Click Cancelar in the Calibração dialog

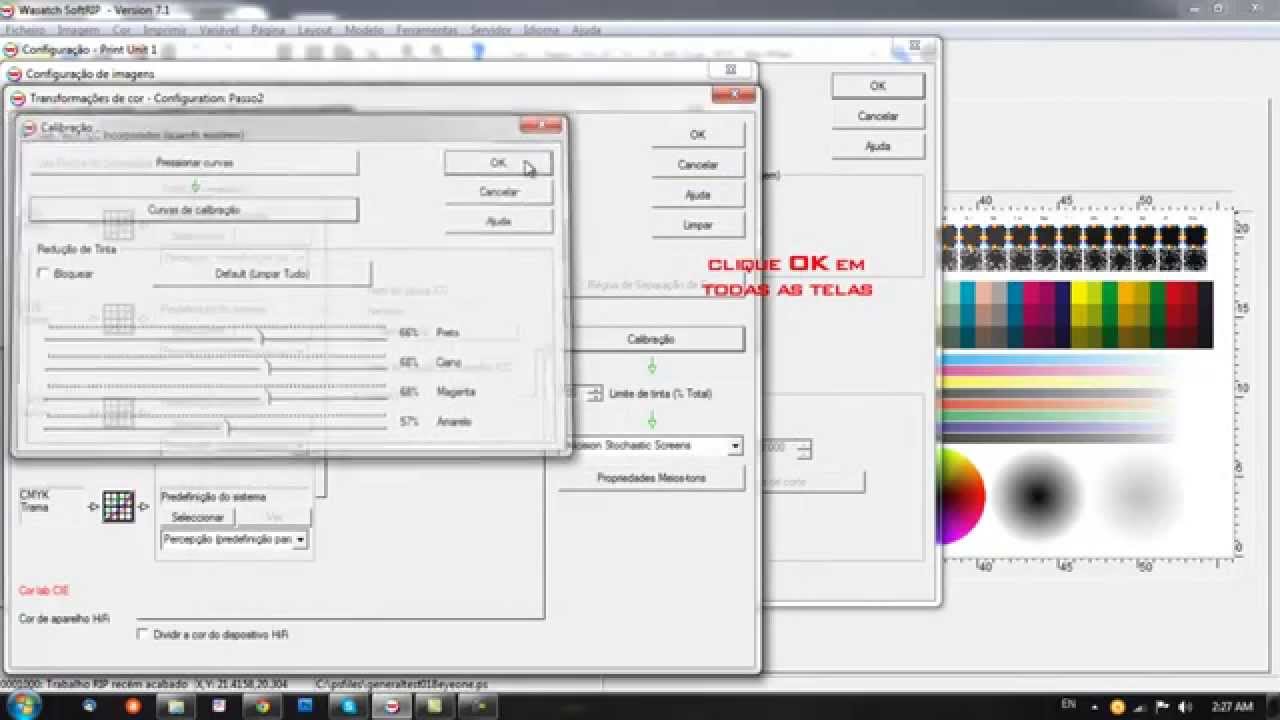click(498, 192)
